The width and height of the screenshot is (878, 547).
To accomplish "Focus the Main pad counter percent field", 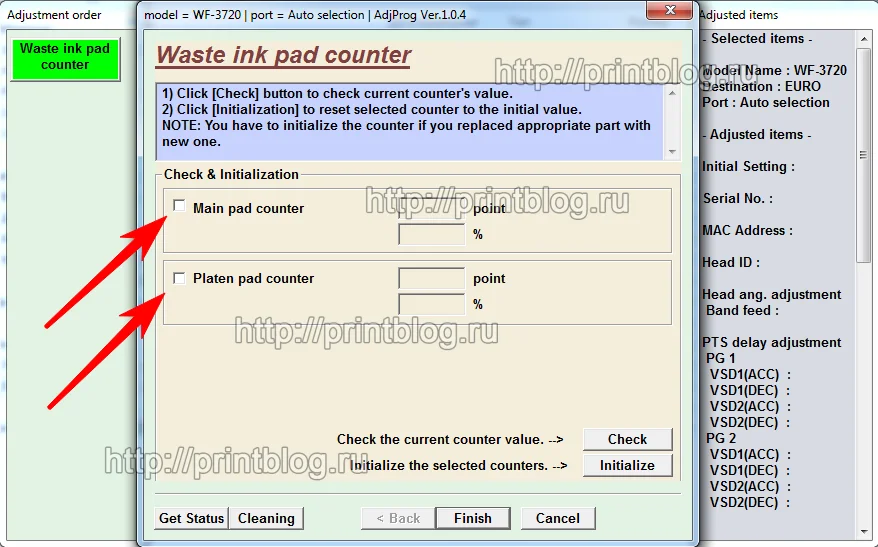I will click(431, 234).
